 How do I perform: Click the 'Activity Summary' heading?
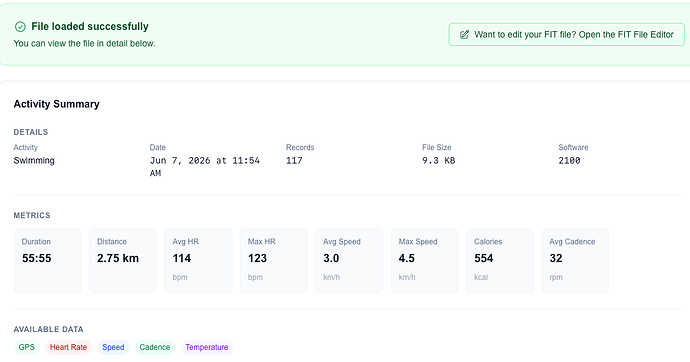point(56,104)
